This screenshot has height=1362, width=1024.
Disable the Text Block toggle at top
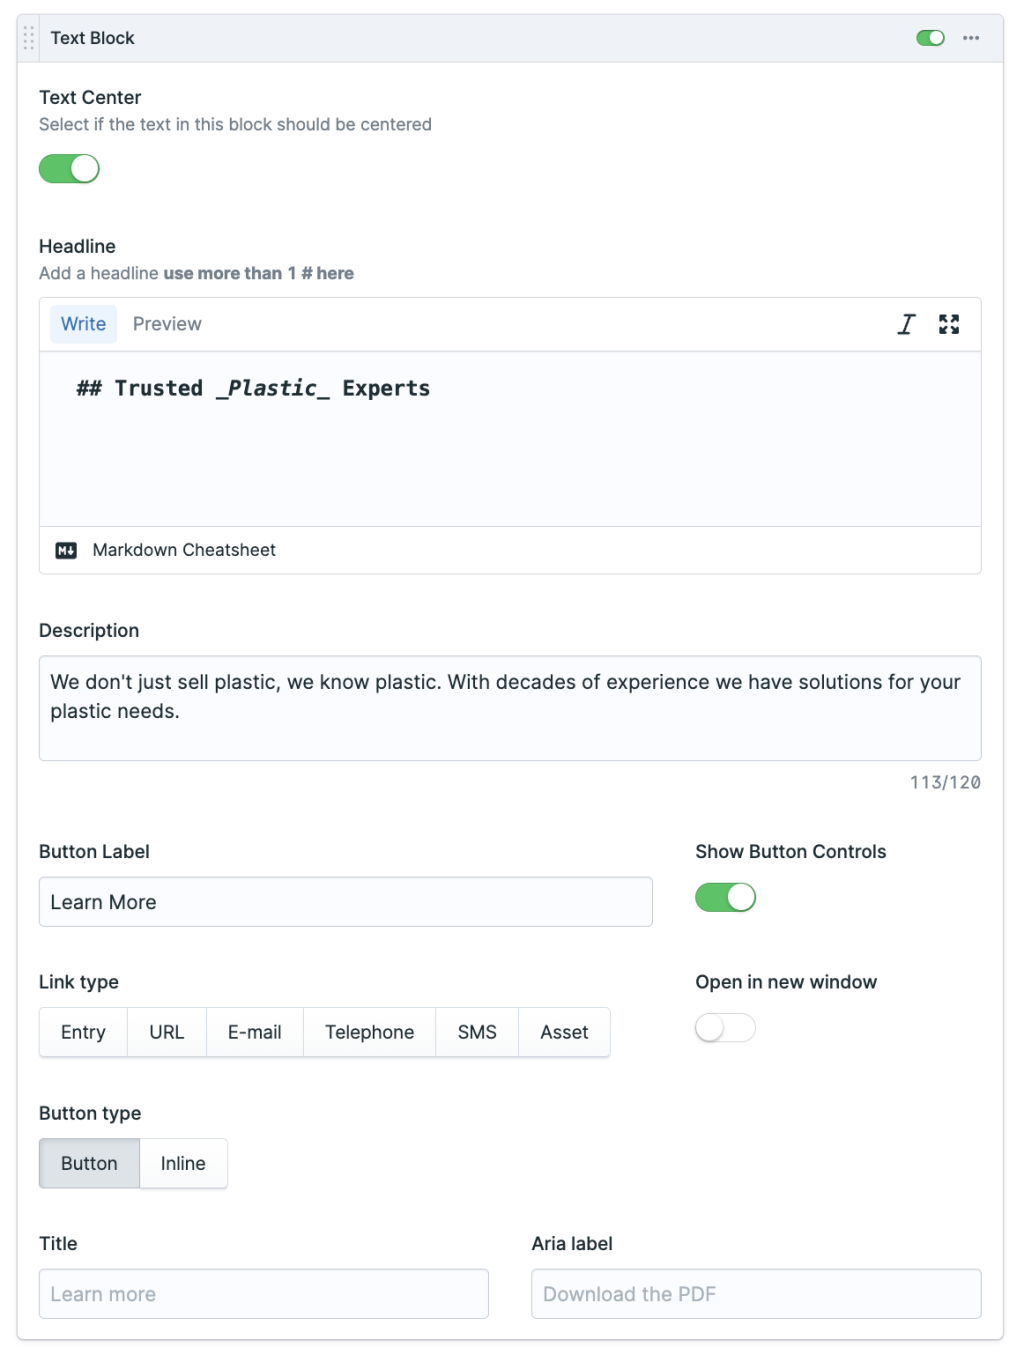pyautogui.click(x=931, y=37)
